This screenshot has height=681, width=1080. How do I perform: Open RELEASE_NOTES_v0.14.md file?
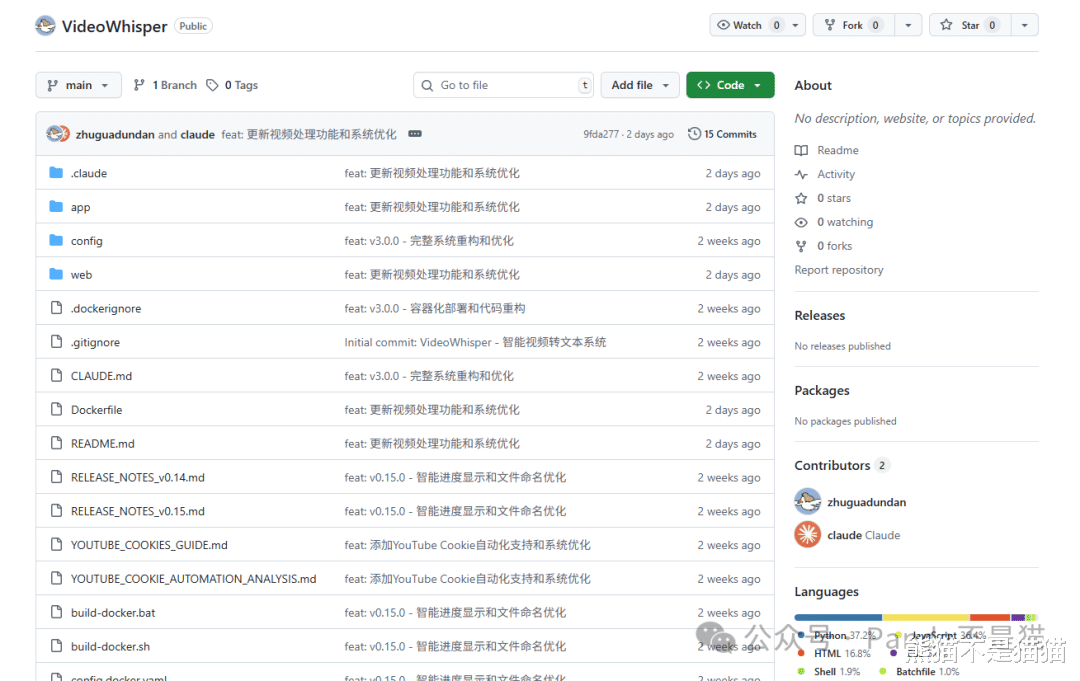click(138, 477)
